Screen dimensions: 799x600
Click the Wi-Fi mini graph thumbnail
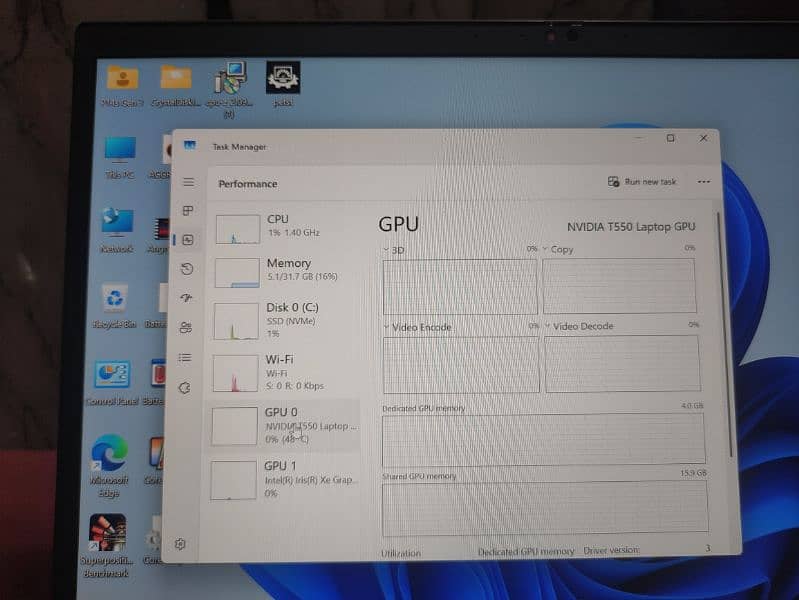[x=235, y=373]
